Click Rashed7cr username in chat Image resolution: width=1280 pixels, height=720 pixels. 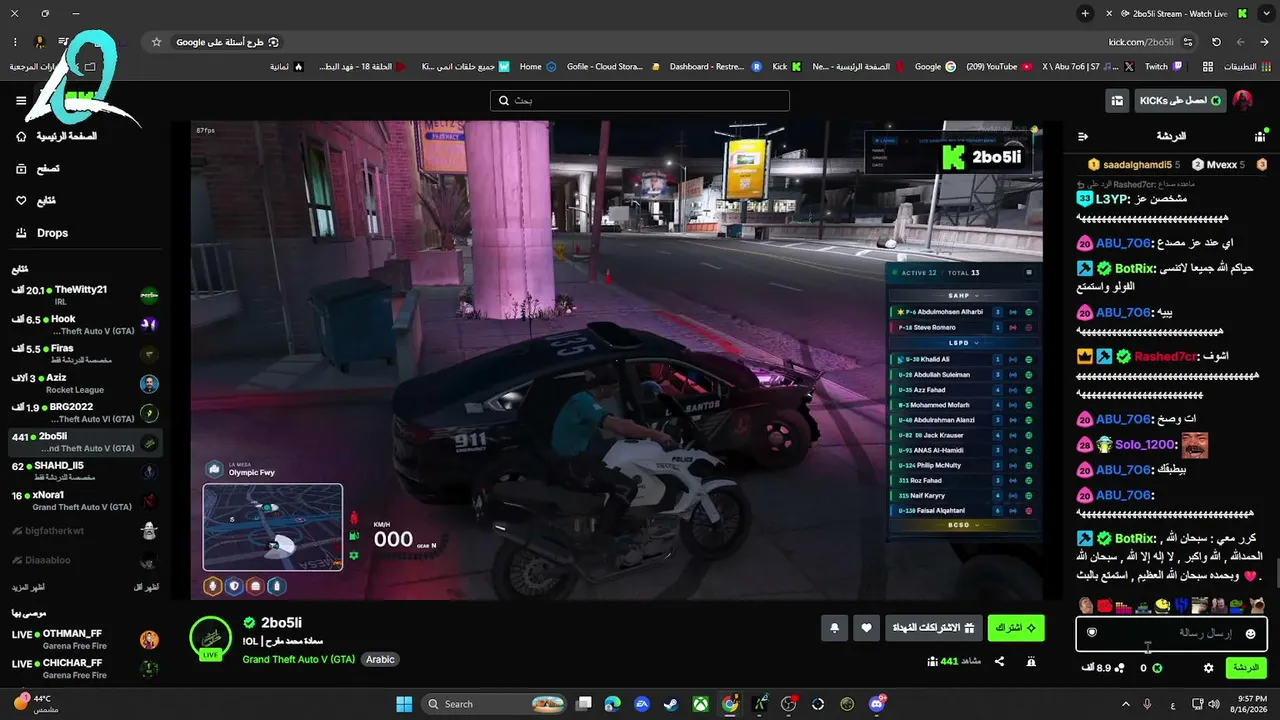pyautogui.click(x=1165, y=356)
